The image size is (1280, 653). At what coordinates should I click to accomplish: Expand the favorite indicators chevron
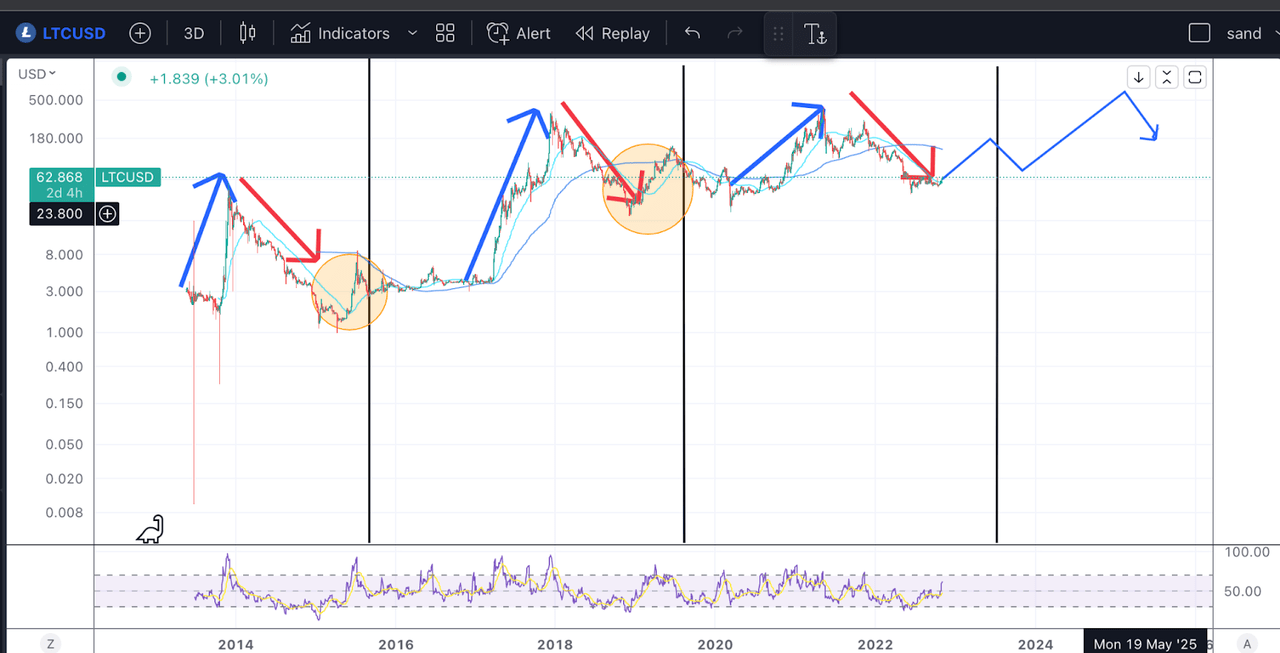click(x=412, y=33)
